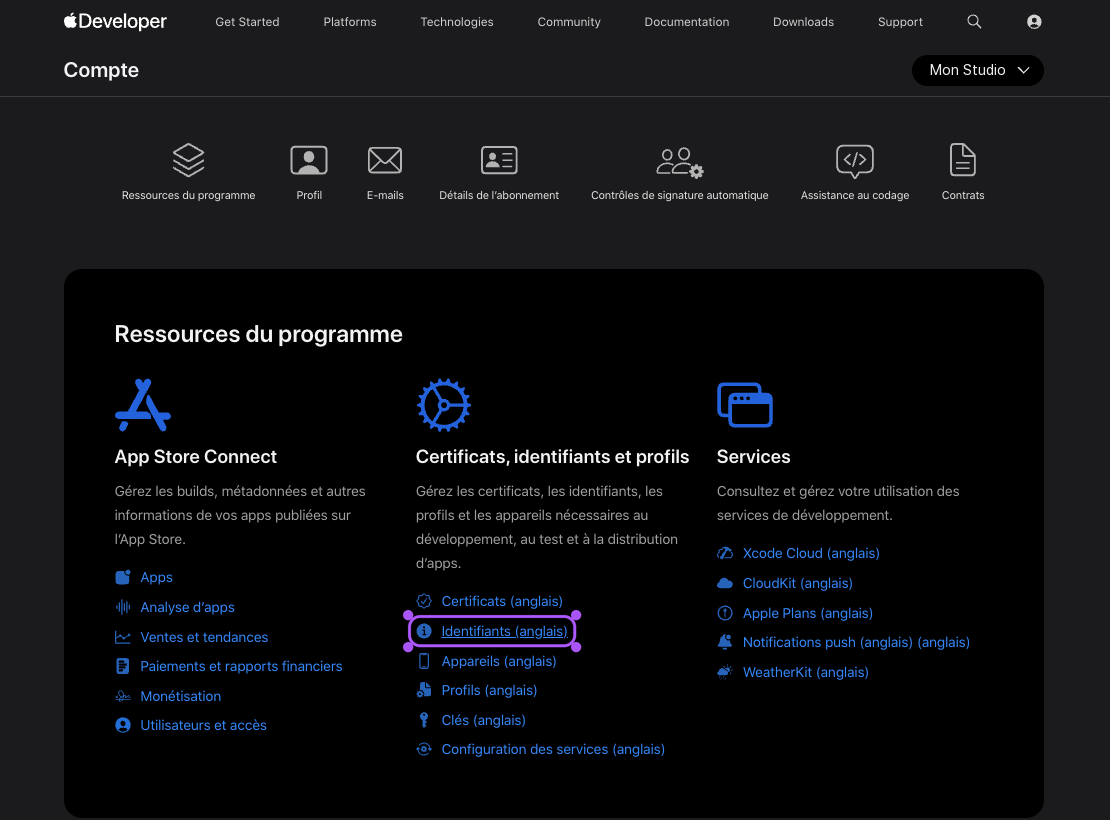Go to the Apple Developer logo home
This screenshot has width=1110, height=820.
(115, 21)
